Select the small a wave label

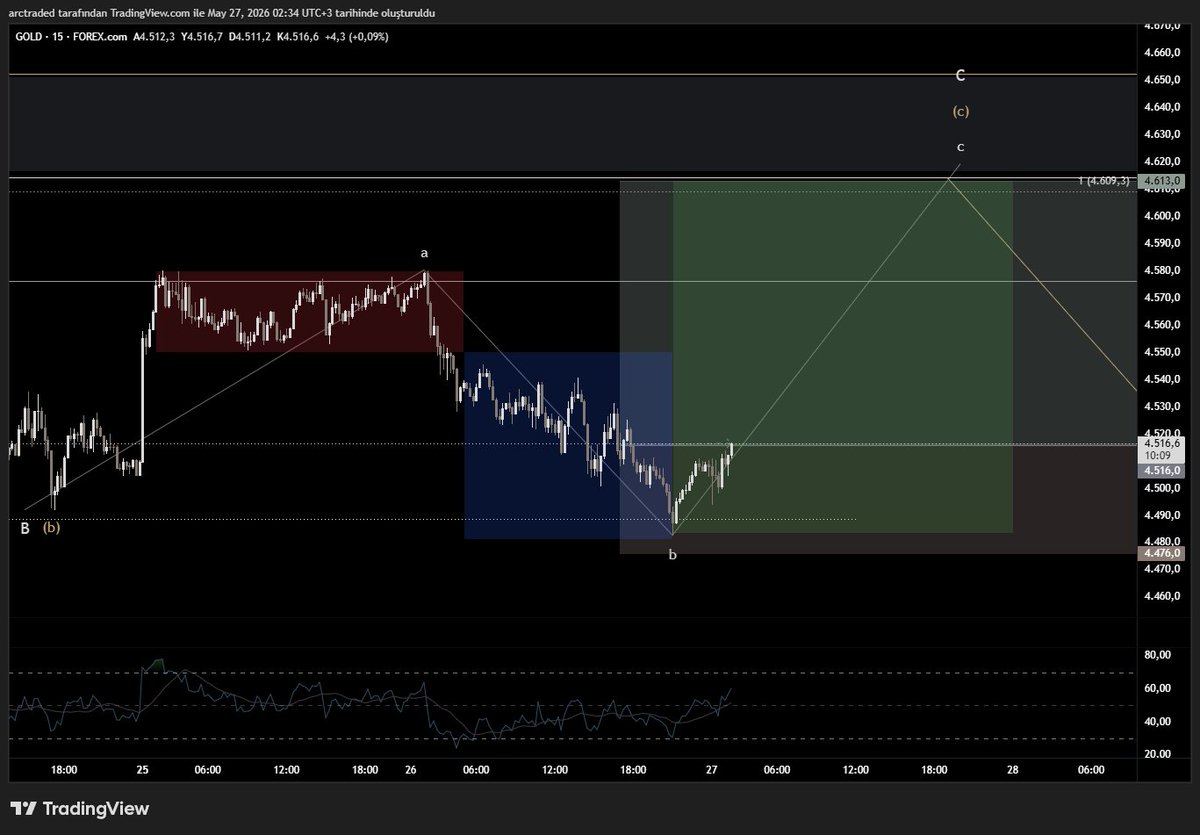point(424,254)
